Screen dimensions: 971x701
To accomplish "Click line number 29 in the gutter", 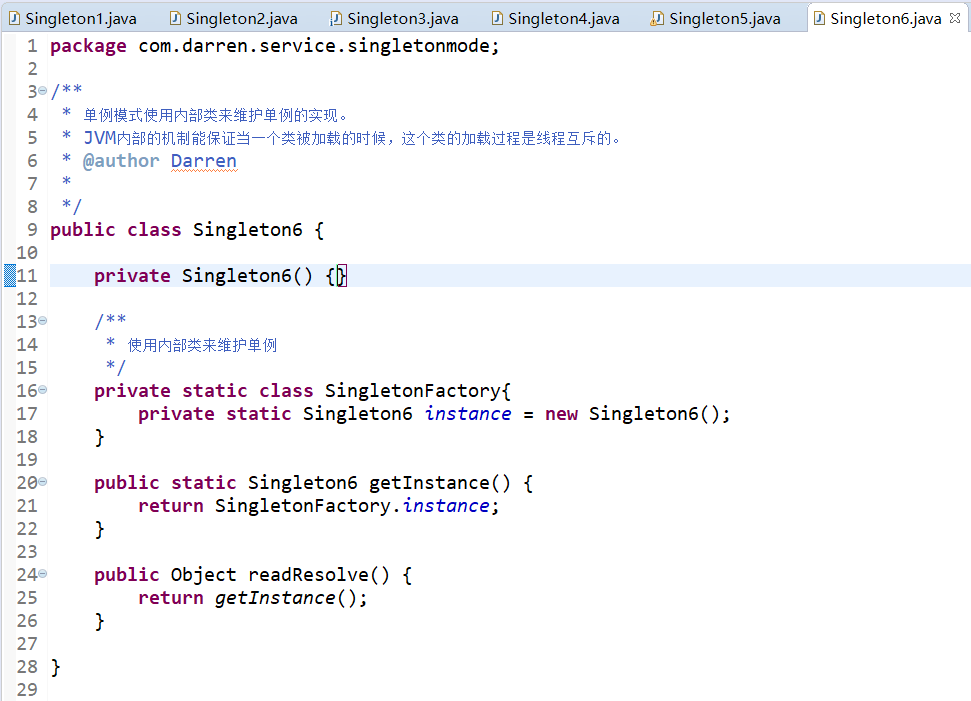I will pos(27,690).
